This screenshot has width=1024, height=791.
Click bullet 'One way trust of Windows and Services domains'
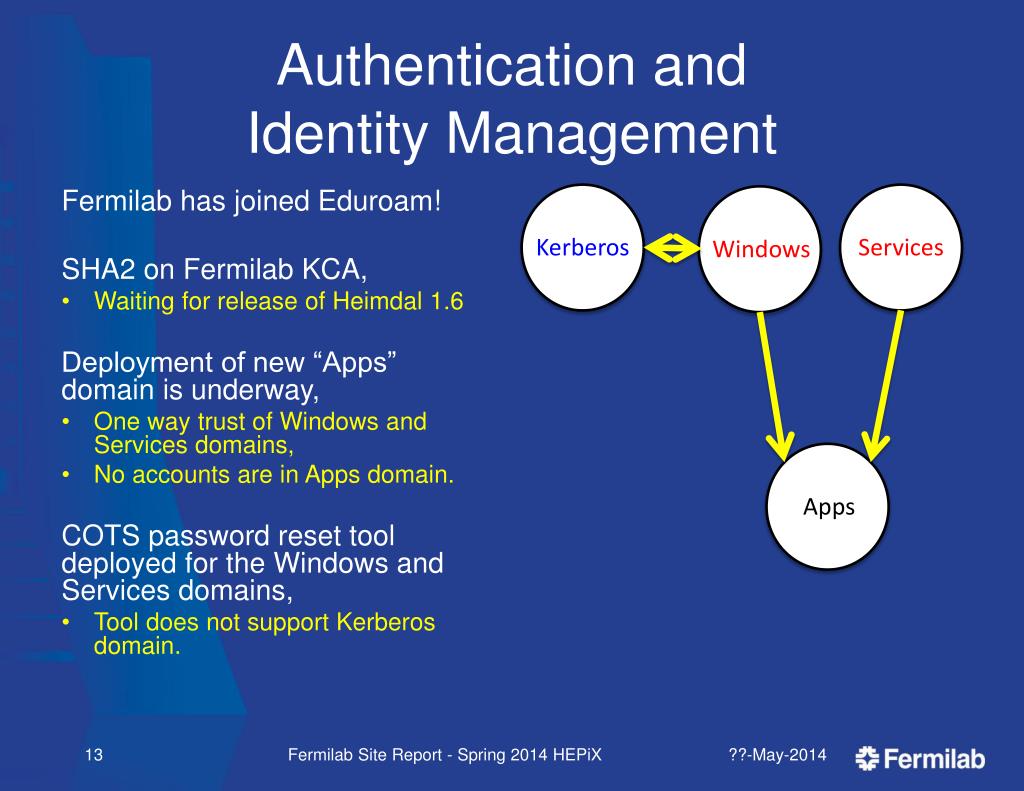(x=260, y=433)
